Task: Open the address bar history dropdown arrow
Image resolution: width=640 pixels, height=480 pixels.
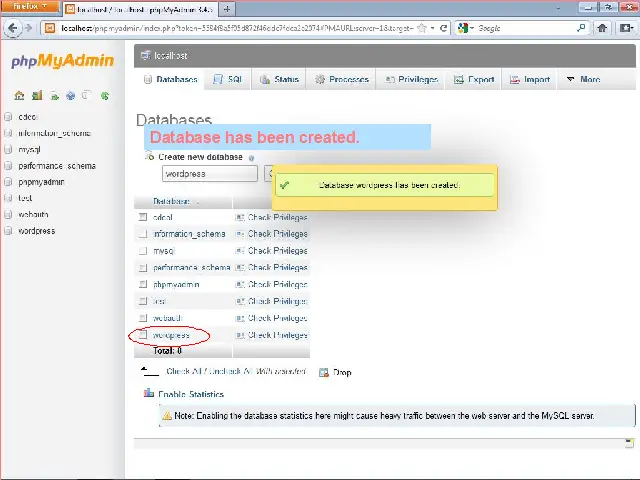Action: tap(433, 28)
